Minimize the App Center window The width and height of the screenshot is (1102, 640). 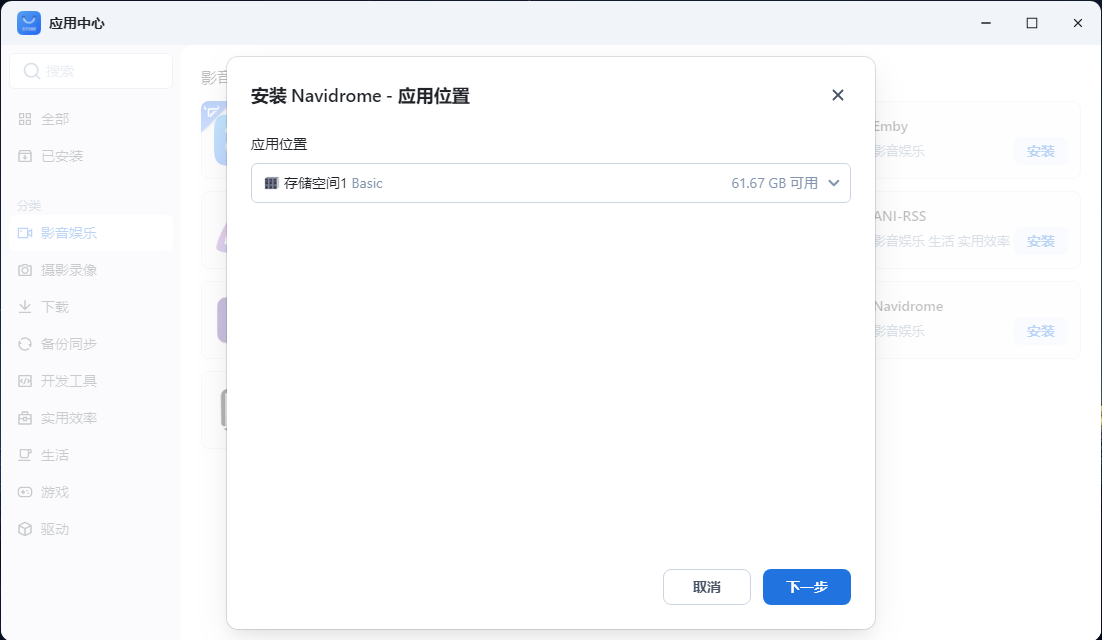pos(986,23)
